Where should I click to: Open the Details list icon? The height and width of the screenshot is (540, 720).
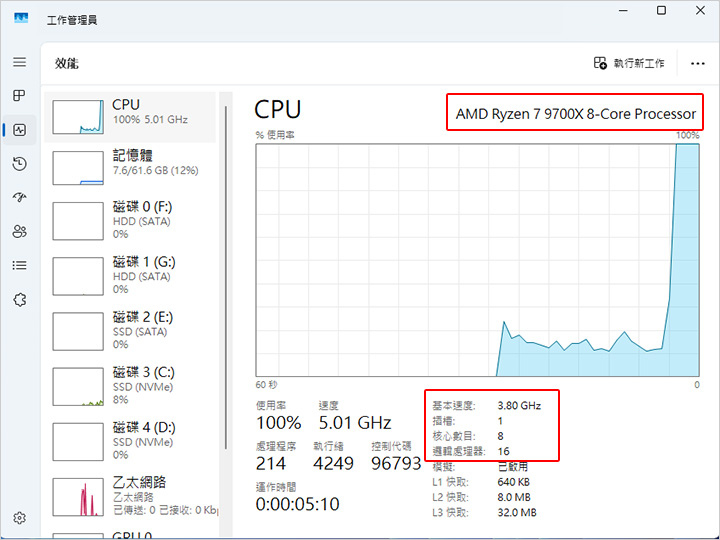[x=19, y=265]
